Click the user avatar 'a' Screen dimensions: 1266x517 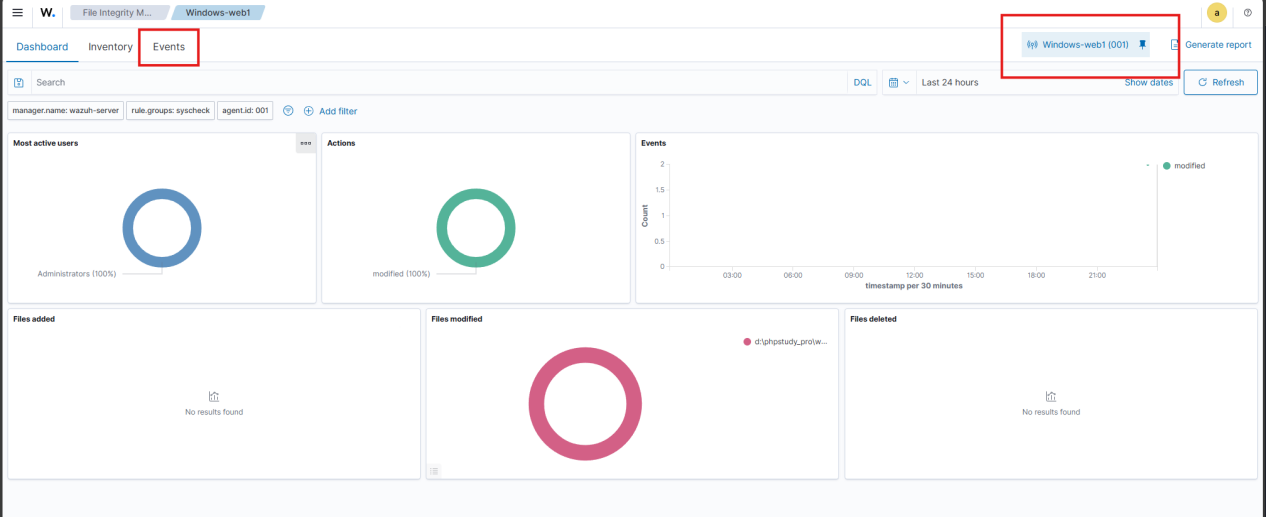coord(1216,13)
